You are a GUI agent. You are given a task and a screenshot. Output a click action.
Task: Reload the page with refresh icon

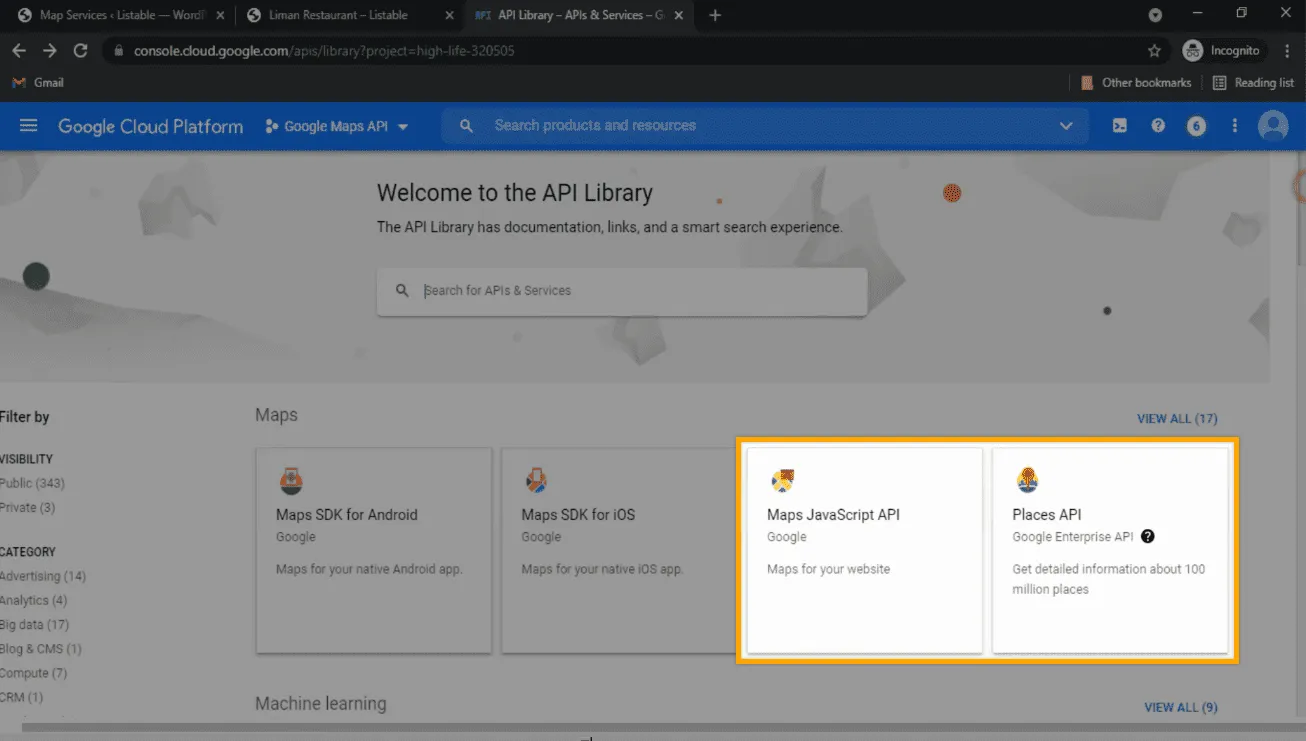[81, 50]
